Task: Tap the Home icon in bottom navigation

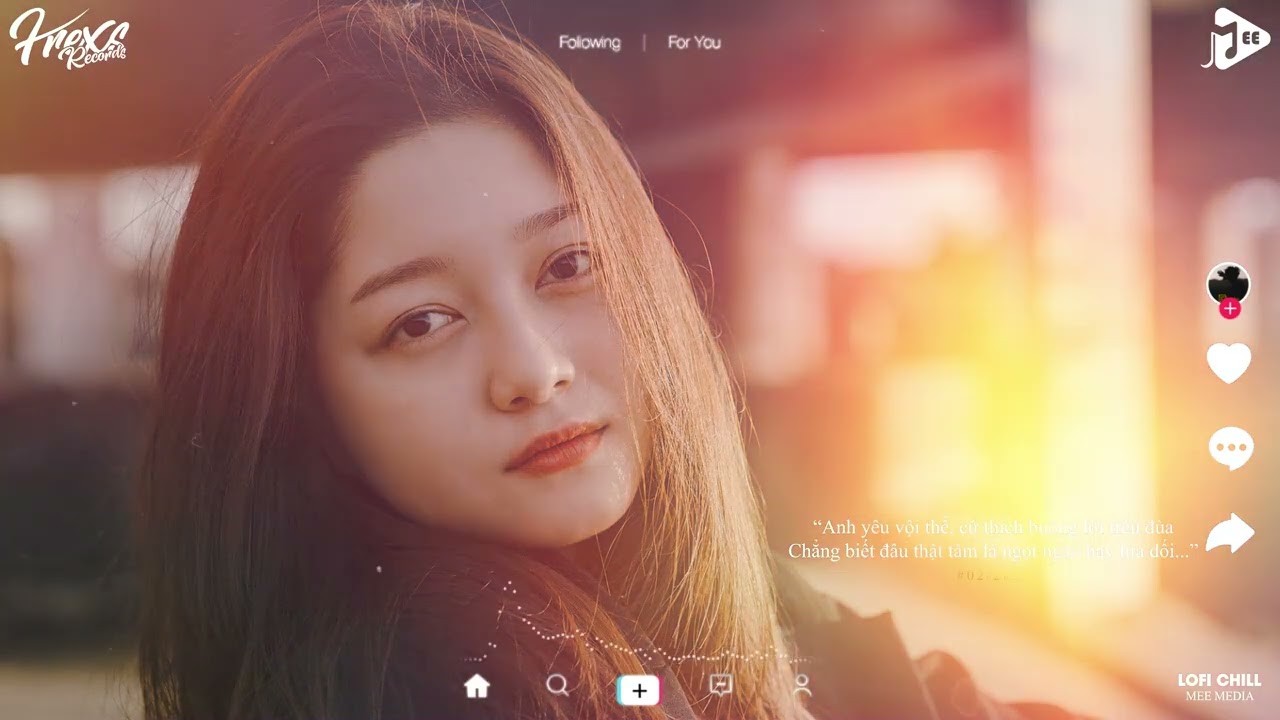Action: [x=477, y=686]
